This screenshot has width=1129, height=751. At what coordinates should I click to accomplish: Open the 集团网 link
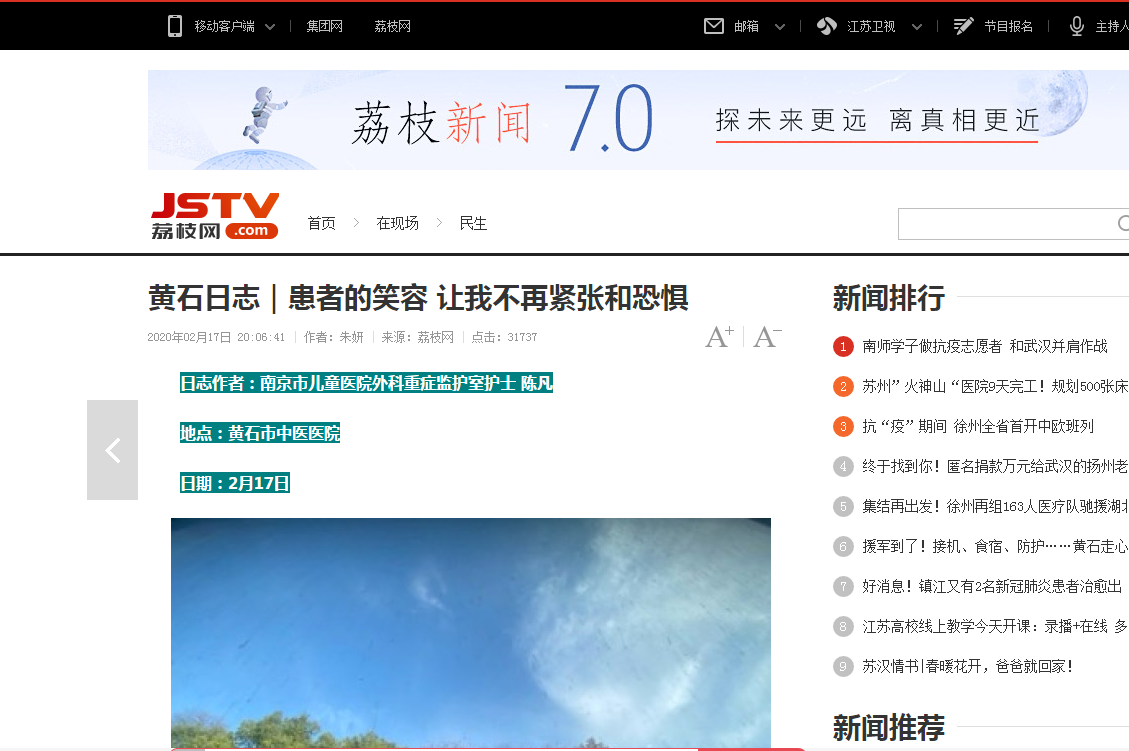(x=323, y=26)
